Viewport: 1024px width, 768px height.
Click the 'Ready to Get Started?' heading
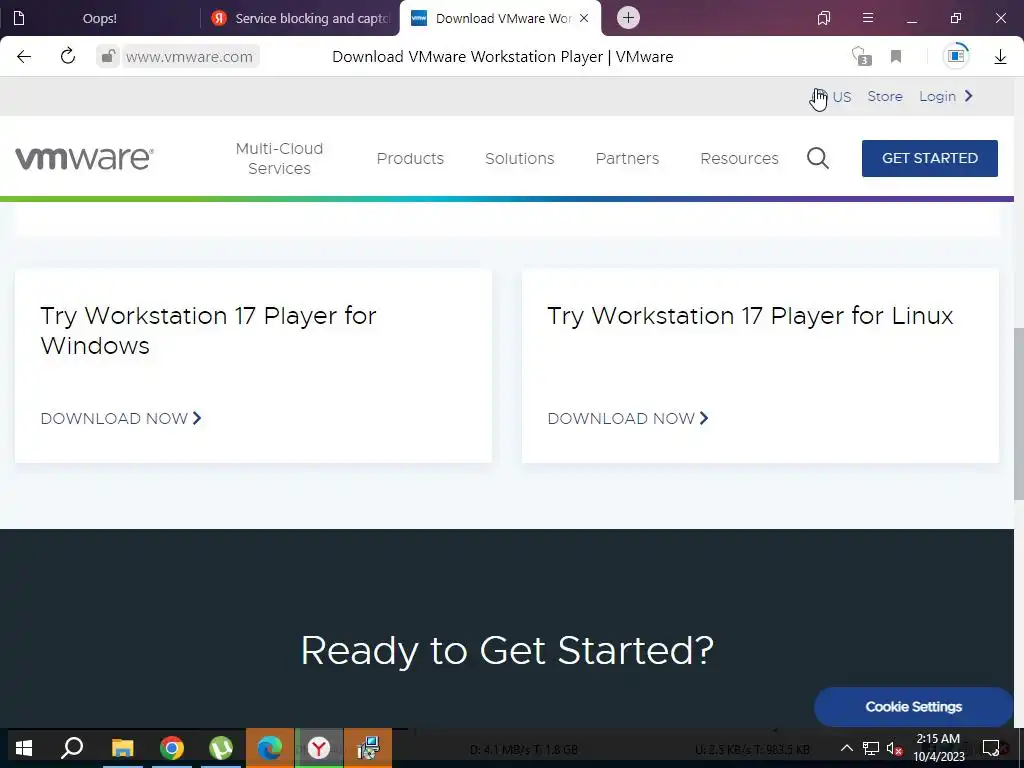point(507,650)
